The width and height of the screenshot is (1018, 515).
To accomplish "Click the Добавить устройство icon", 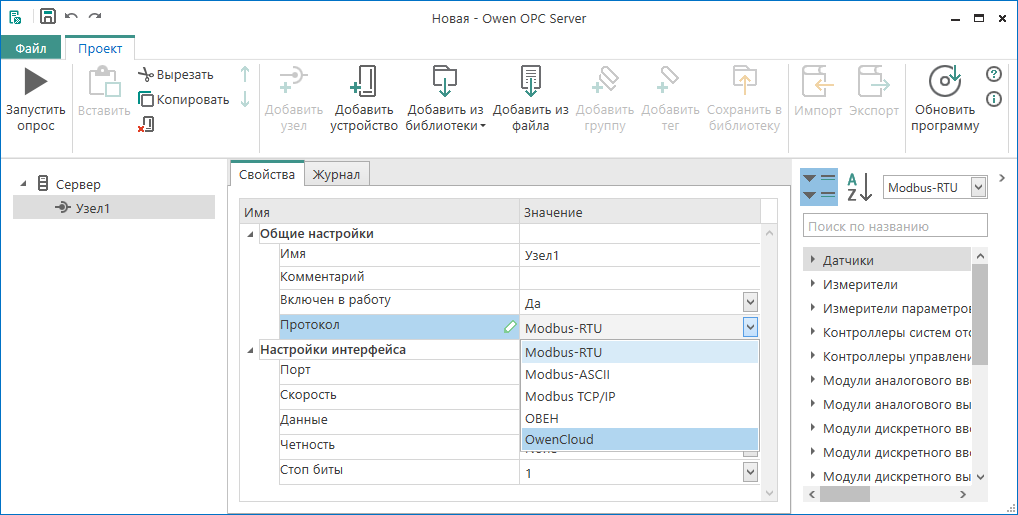I will point(364,82).
